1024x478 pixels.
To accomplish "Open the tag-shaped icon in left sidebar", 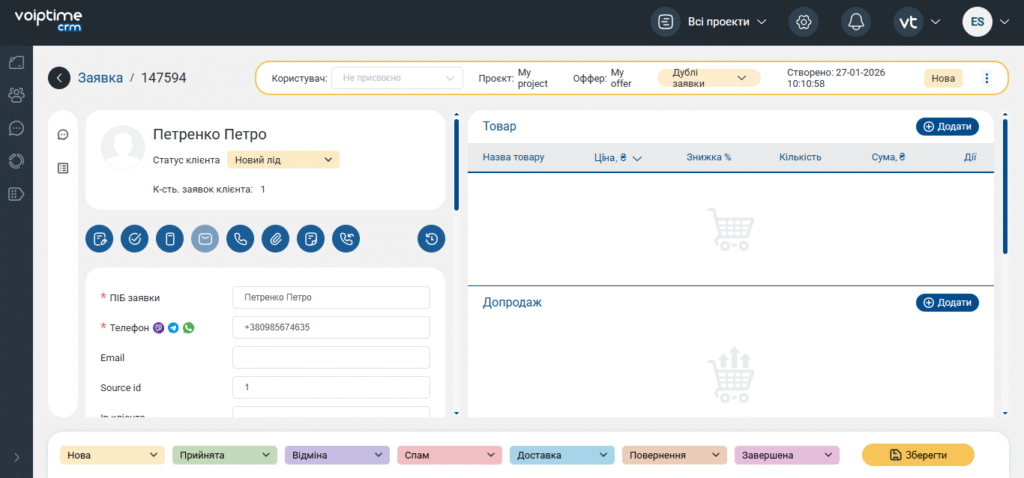I will (x=16, y=193).
